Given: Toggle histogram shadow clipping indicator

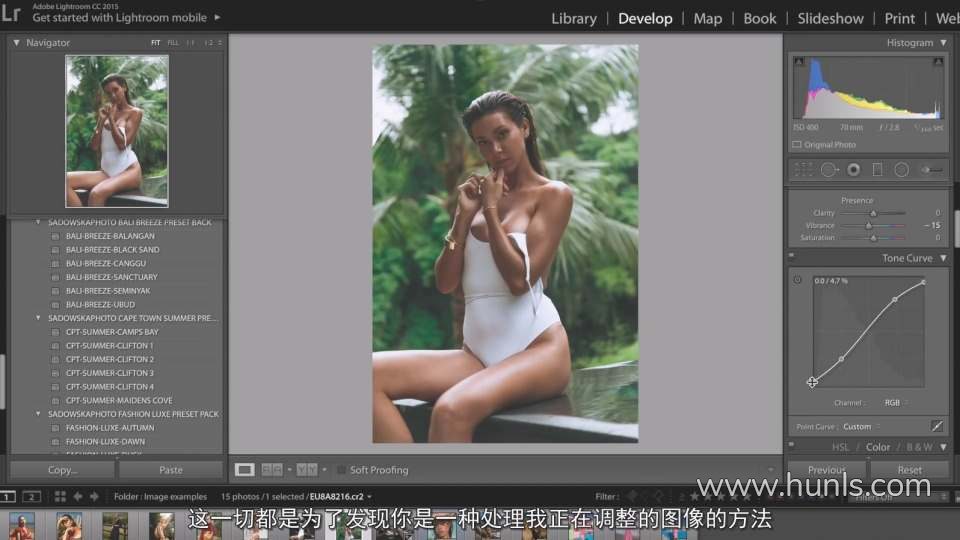Looking at the screenshot, I should (x=798, y=61).
